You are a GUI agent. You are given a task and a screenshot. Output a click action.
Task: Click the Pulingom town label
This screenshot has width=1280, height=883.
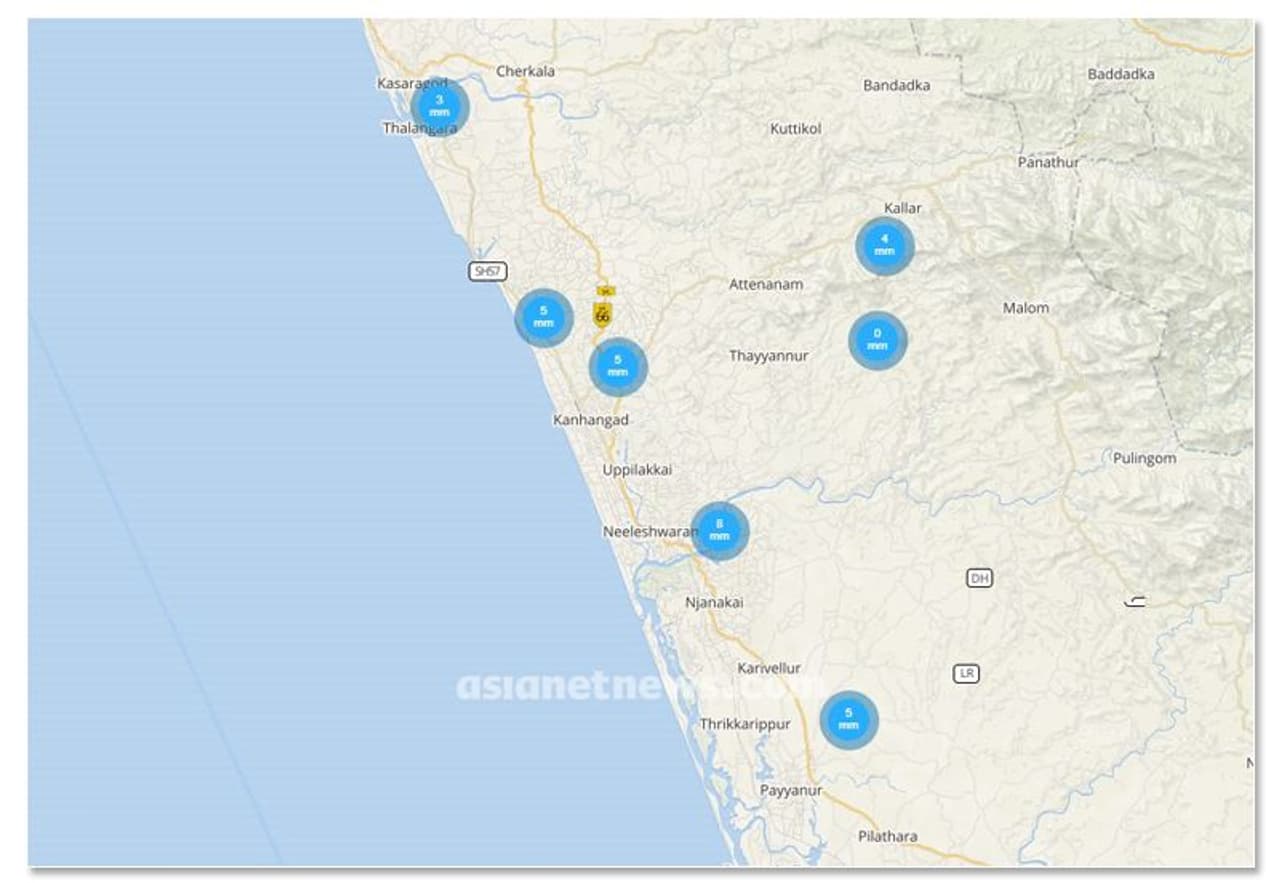(1144, 458)
